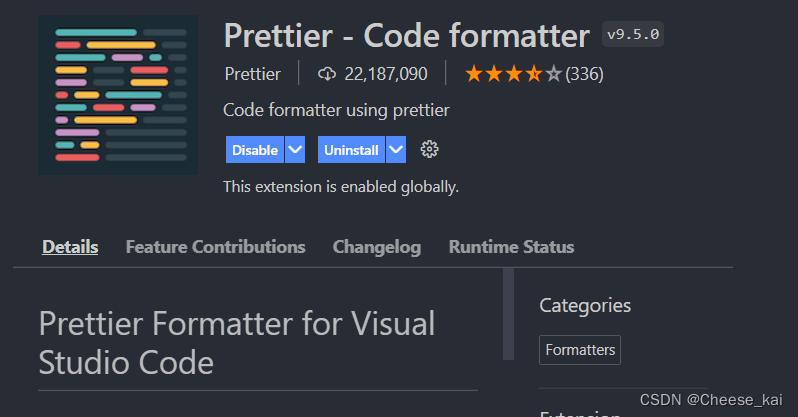
Task: Click the Uninstall button
Action: point(351,150)
